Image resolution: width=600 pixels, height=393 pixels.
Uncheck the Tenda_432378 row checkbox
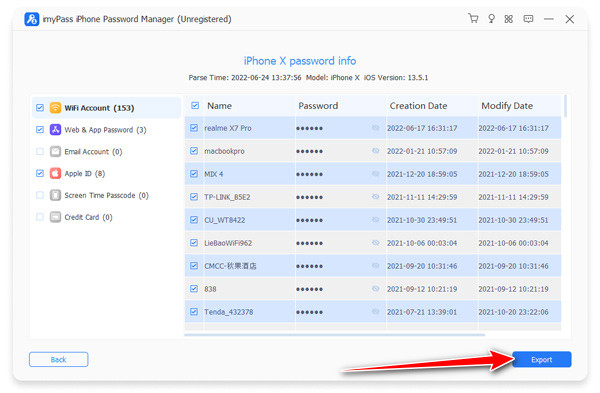click(x=194, y=311)
